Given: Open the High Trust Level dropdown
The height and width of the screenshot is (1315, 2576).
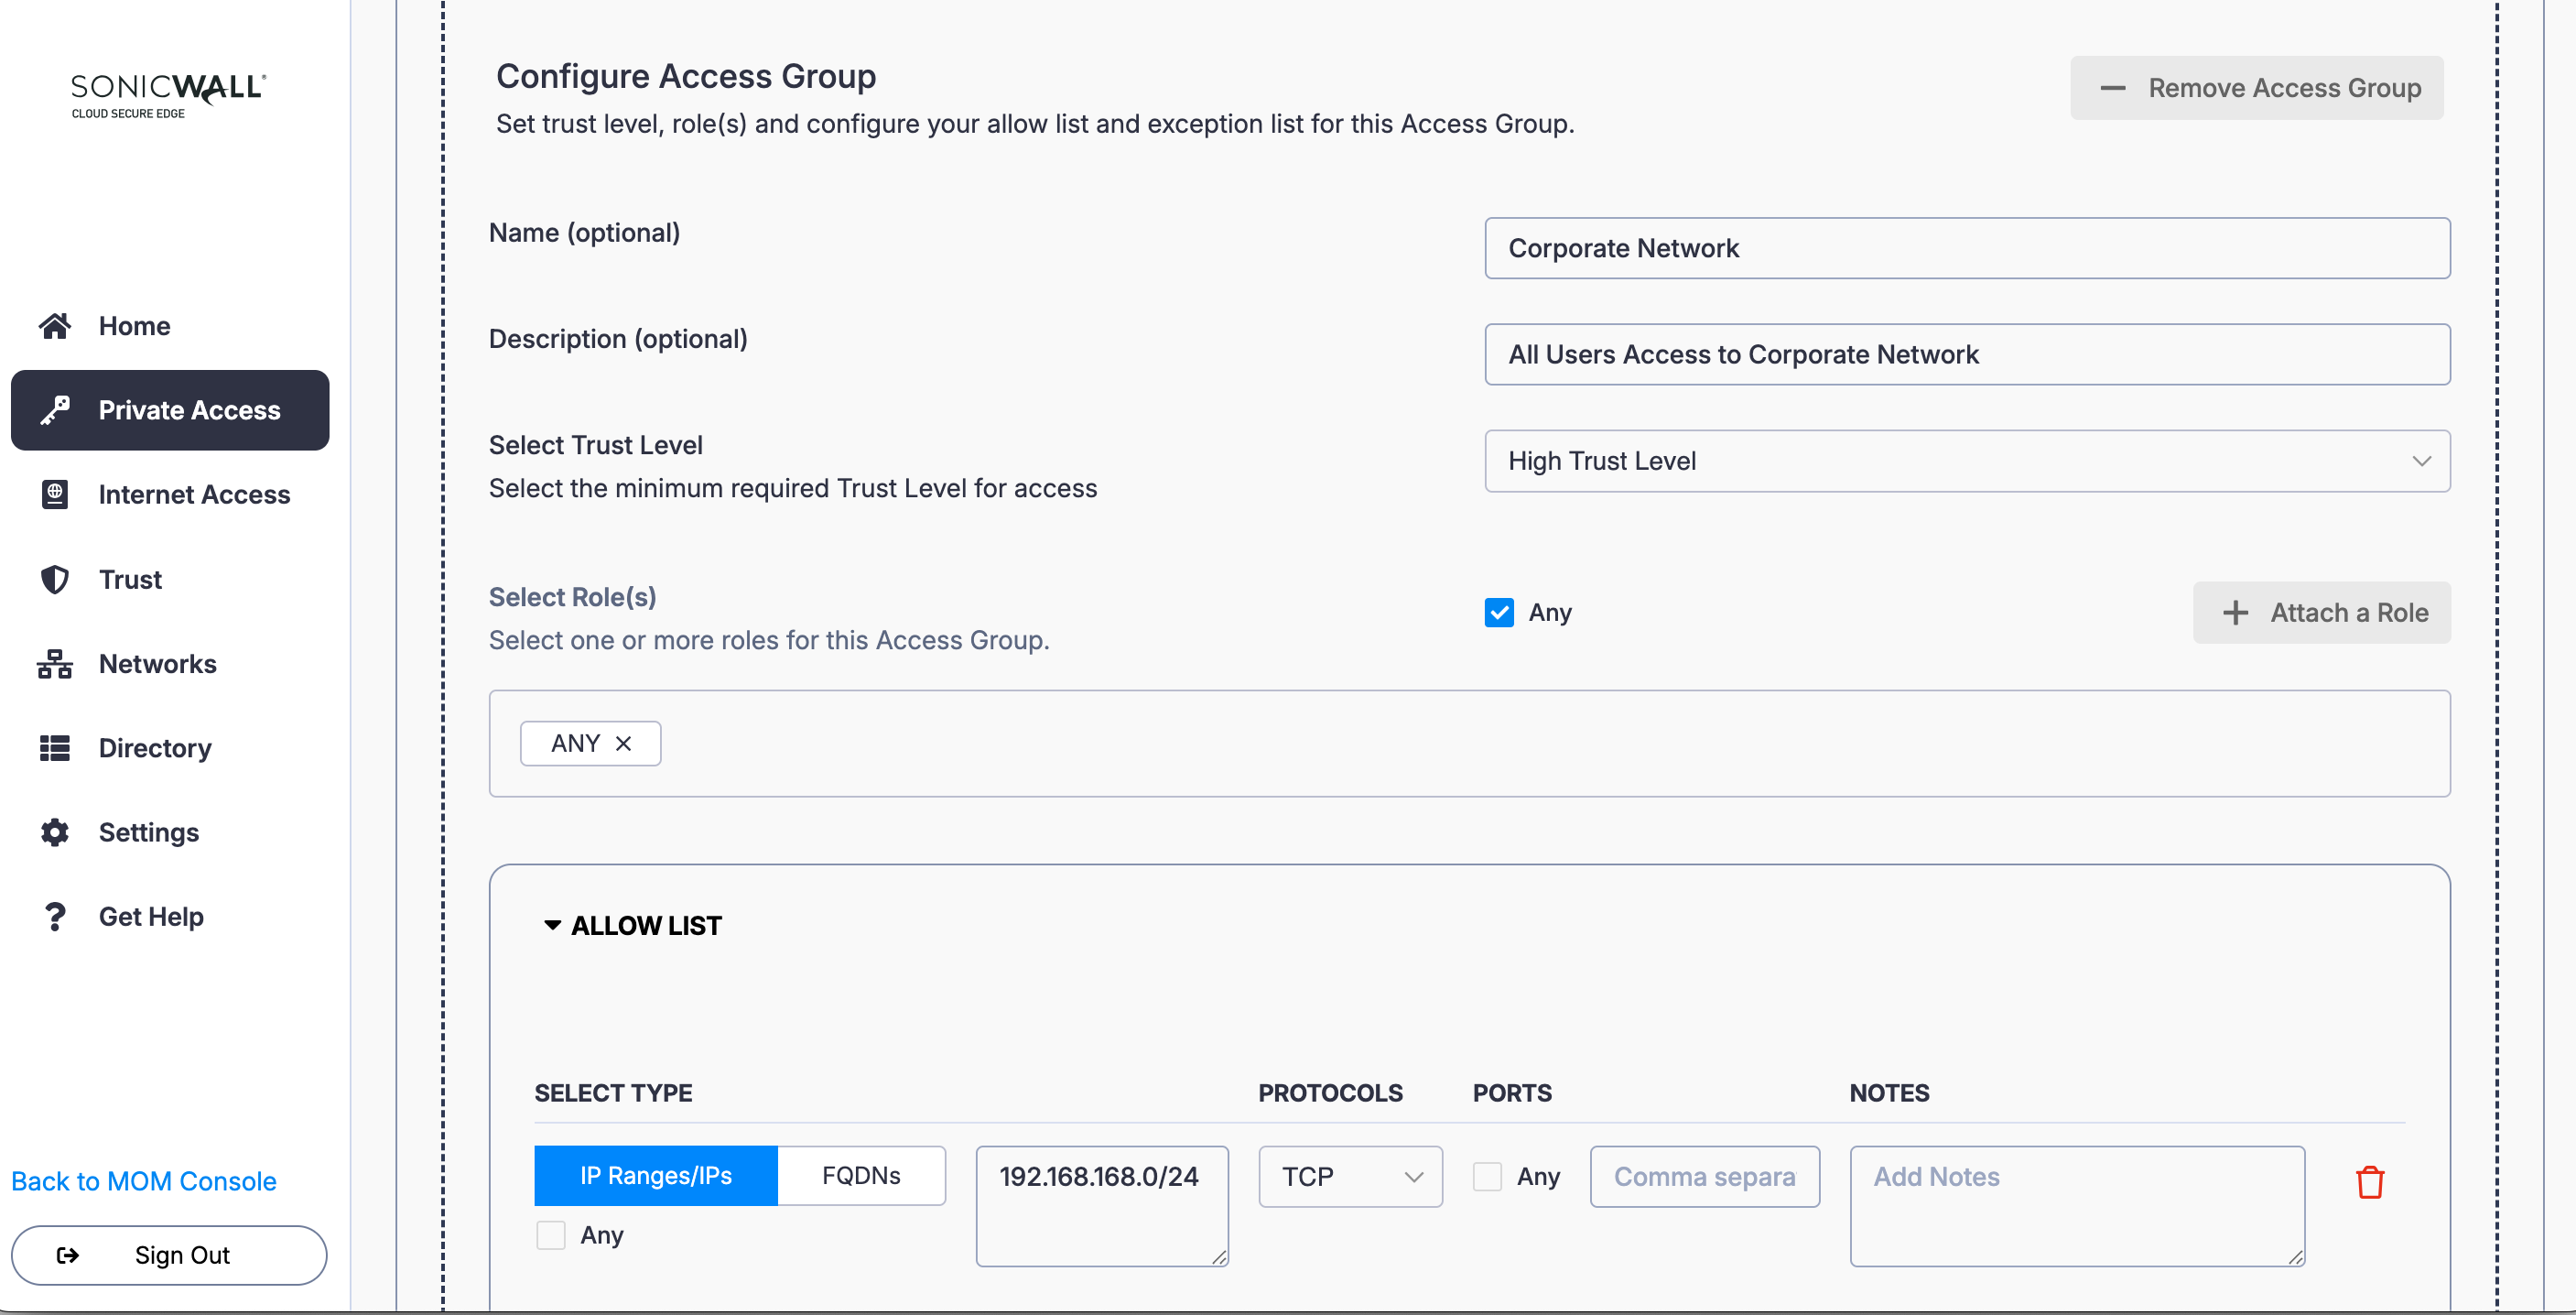Looking at the screenshot, I should [x=1966, y=461].
